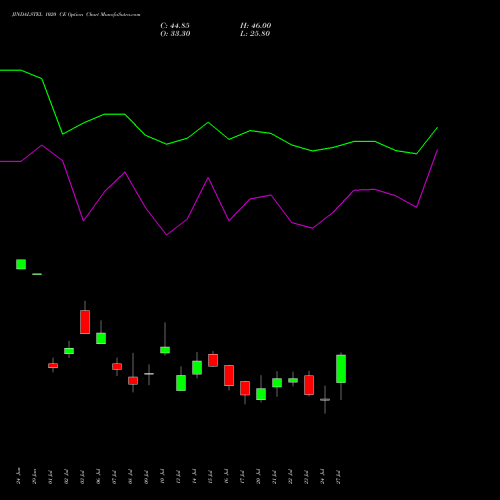Select the last green candle on 27 Jul
500x500 pixels.
pos(341,369)
